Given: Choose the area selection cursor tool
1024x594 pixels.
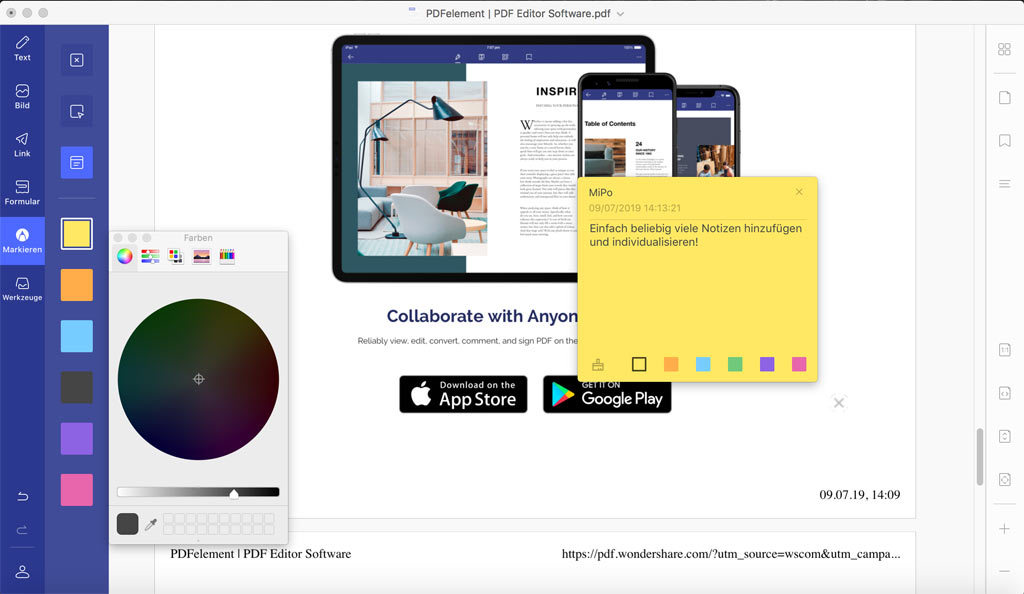Looking at the screenshot, I should pyautogui.click(x=76, y=112).
